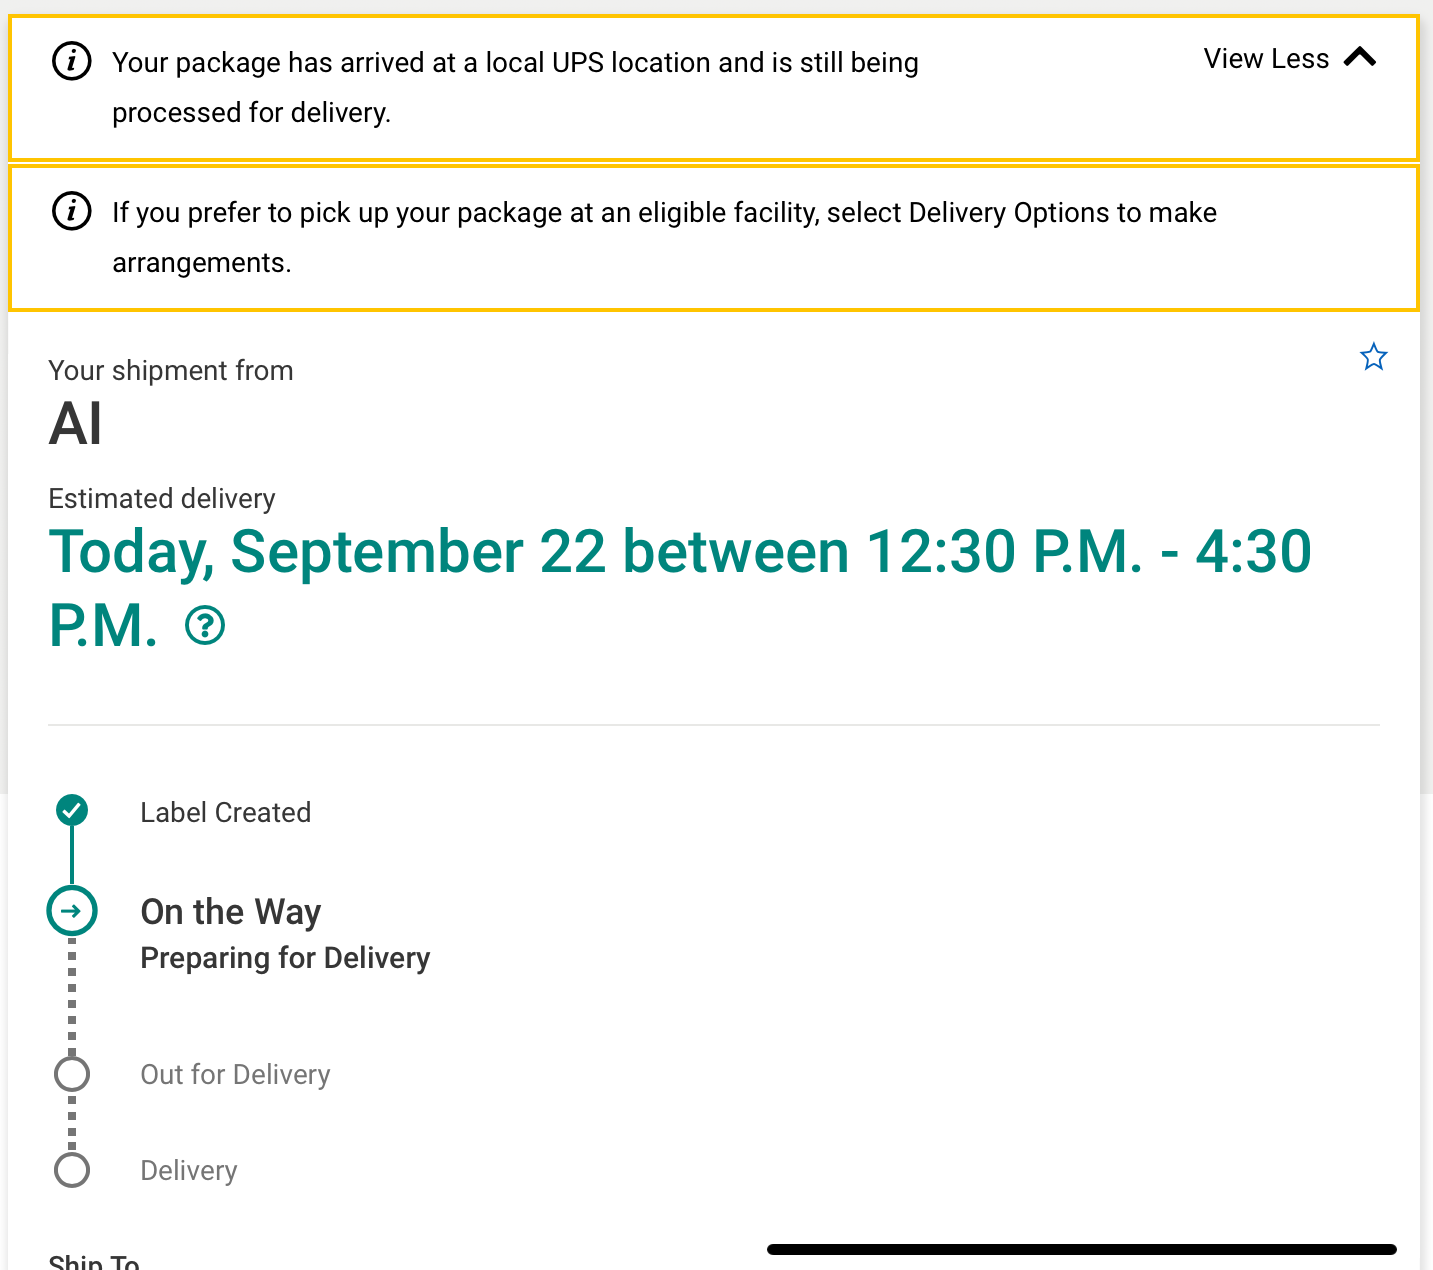This screenshot has width=1433, height=1270.
Task: Select the Label Created checkmark icon
Action: coord(72,810)
